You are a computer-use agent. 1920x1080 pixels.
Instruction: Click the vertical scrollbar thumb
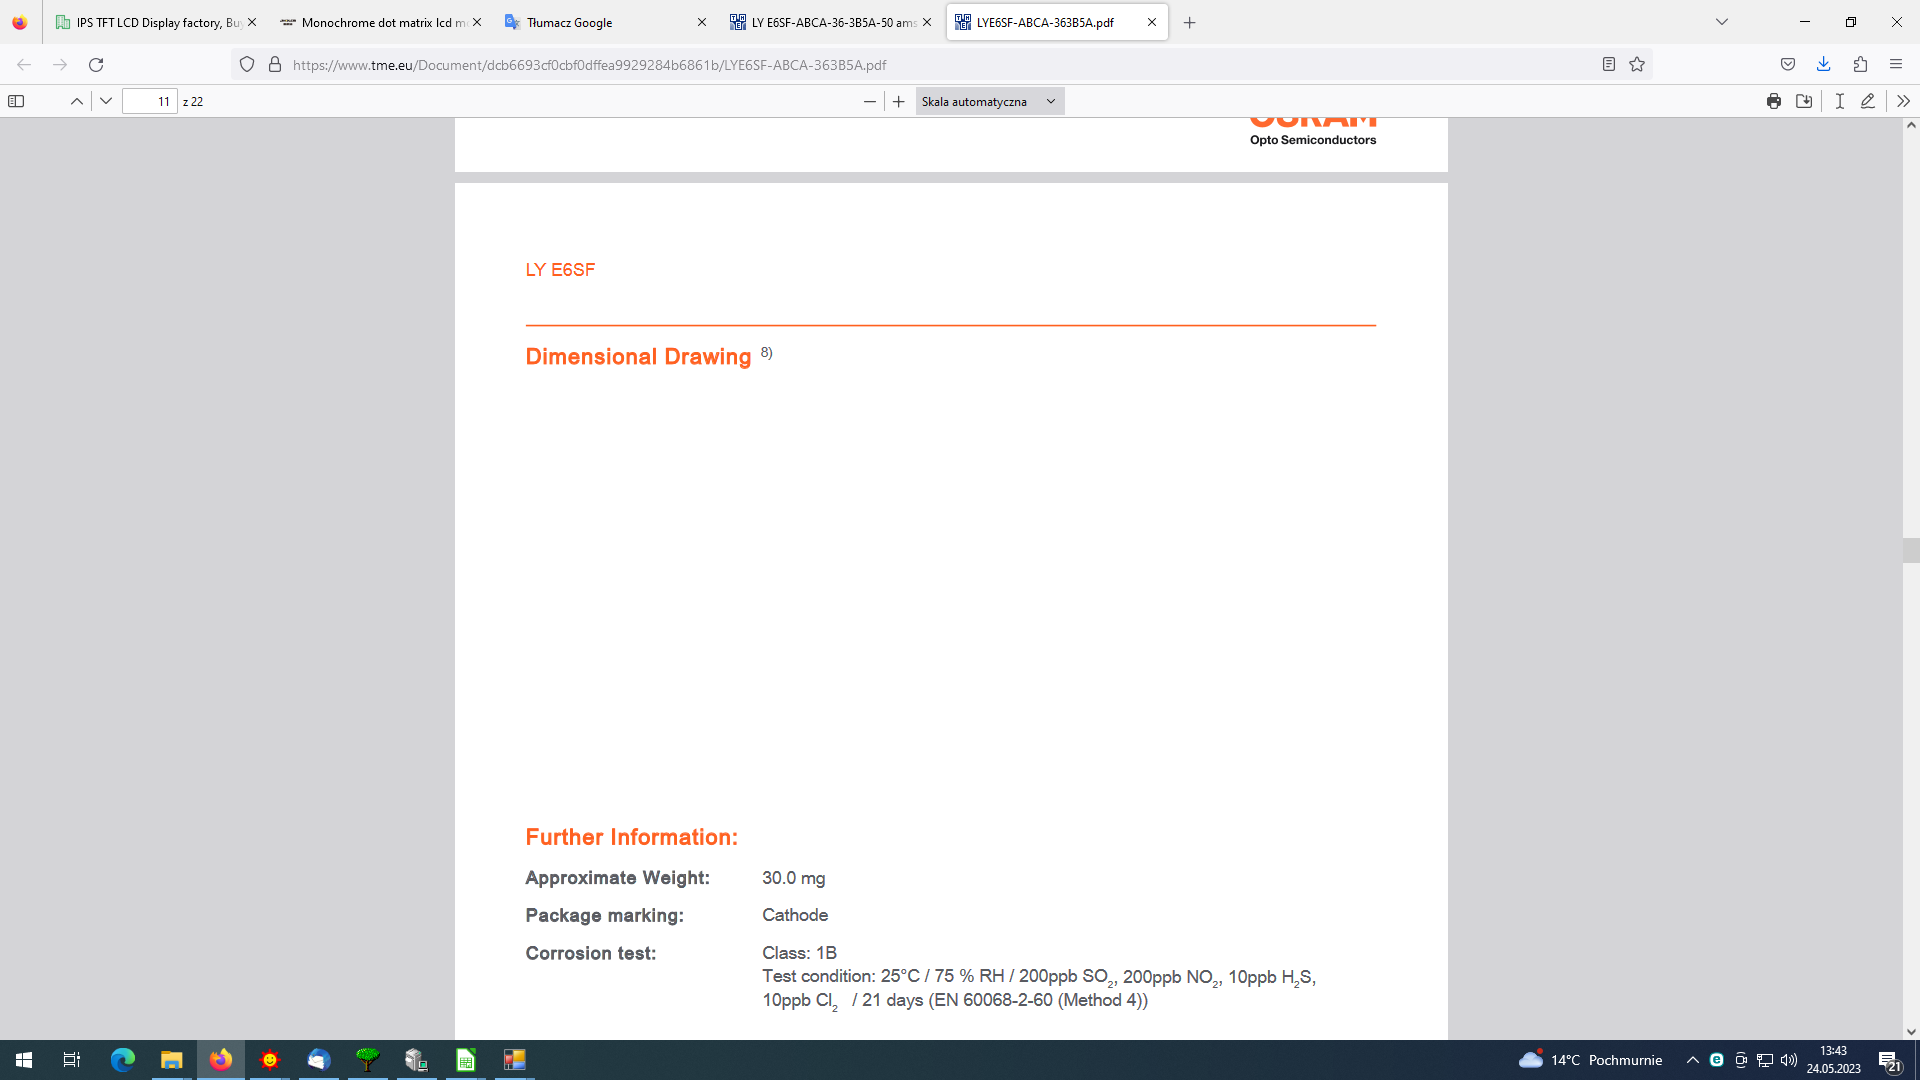pyautogui.click(x=1911, y=550)
